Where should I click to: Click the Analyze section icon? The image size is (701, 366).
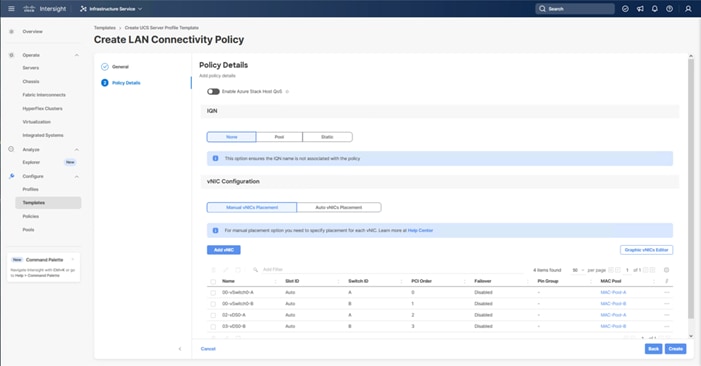coord(11,149)
